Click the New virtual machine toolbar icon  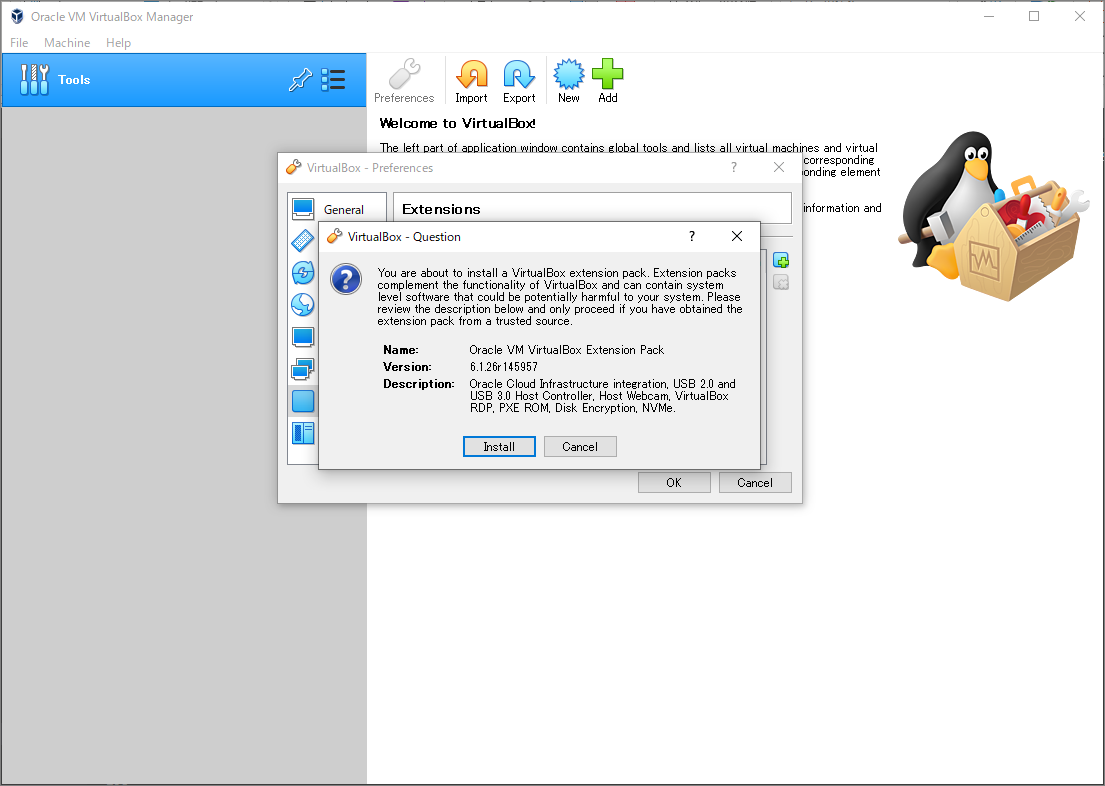569,81
